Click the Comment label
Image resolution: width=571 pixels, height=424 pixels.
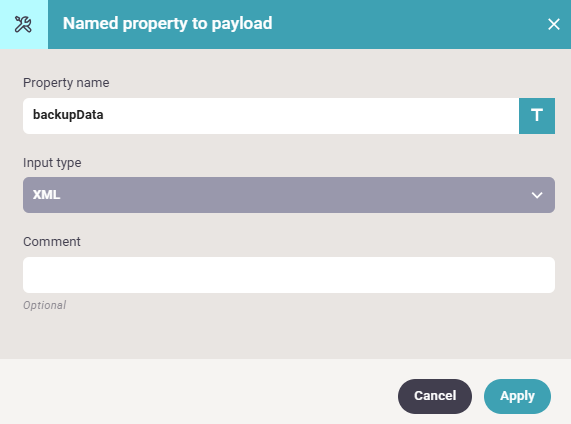[52, 242]
